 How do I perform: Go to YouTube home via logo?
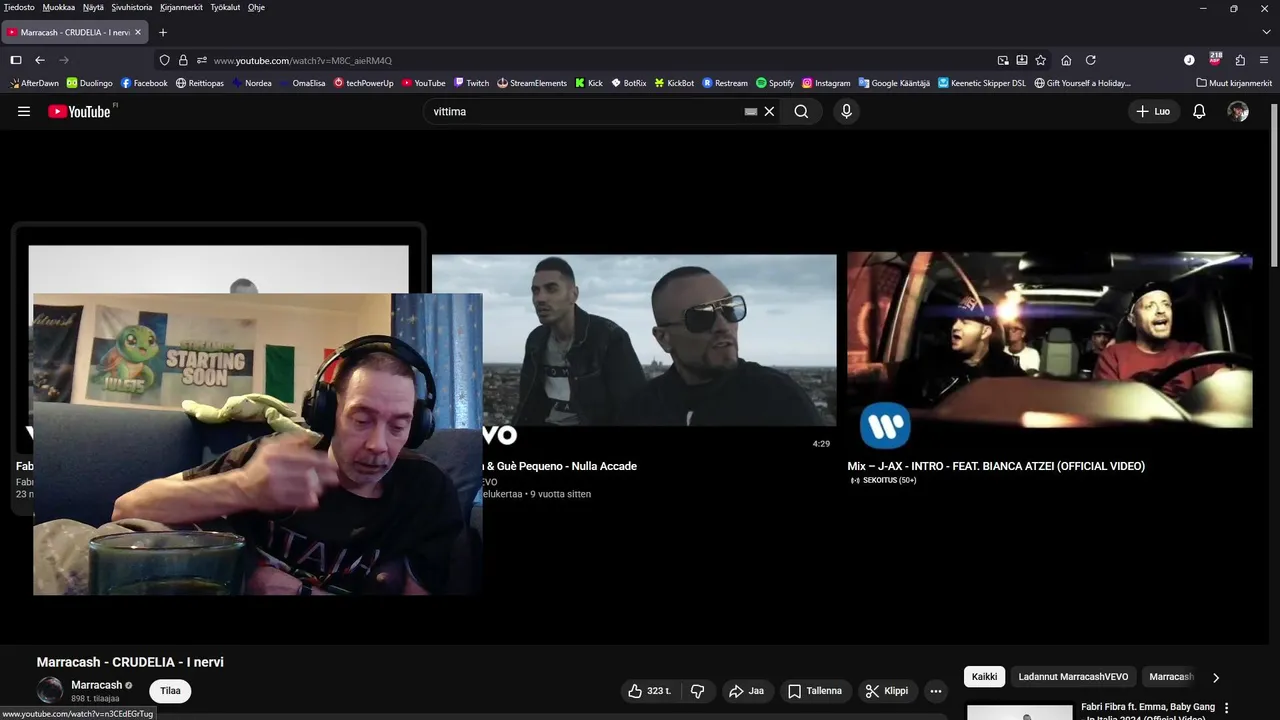coord(81,111)
